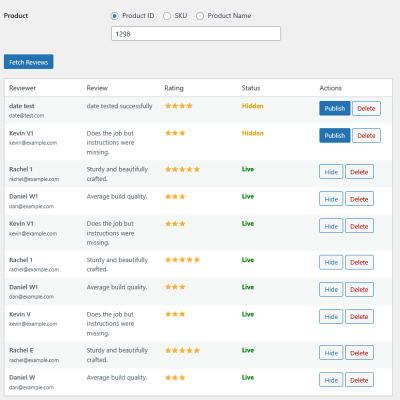Click the Fetch Reviews button
This screenshot has width=400, height=400.
[x=29, y=62]
